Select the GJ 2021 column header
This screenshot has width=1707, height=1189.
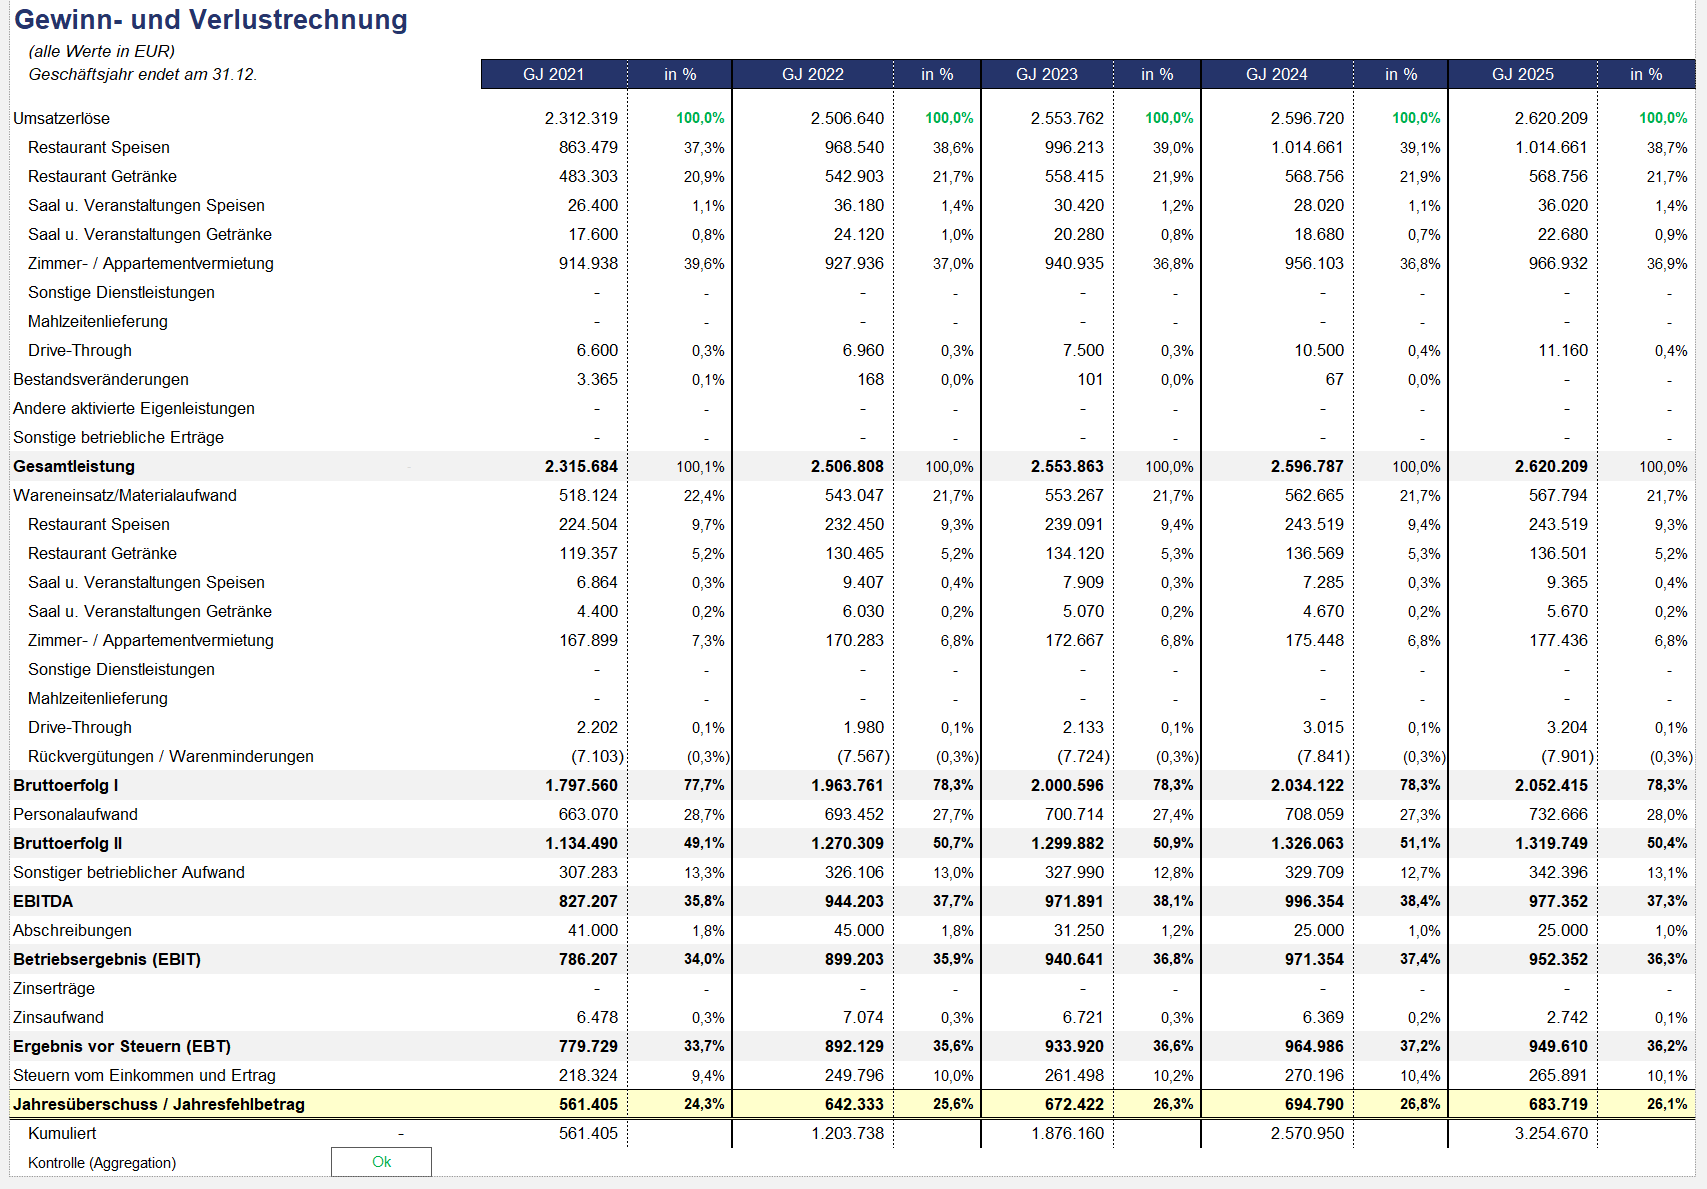[x=554, y=74]
